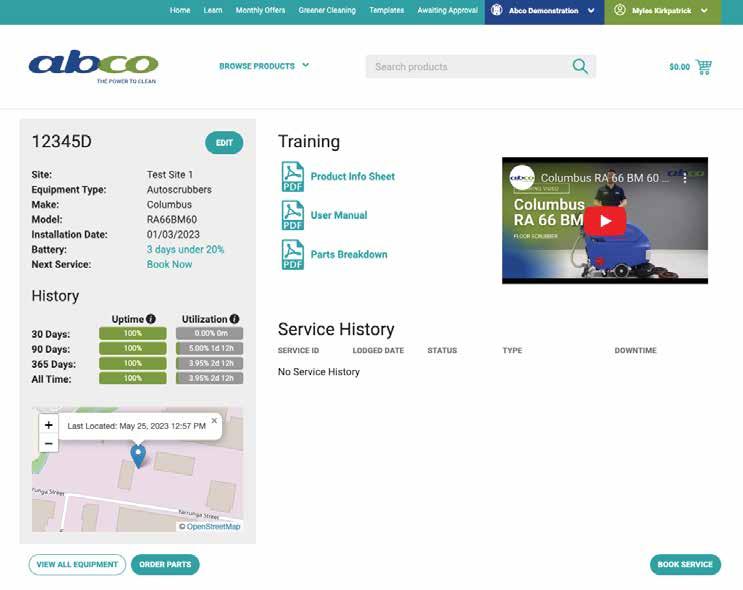Click the 90 Days utilization bar
Viewport: 743px width, 590px height.
point(209,348)
